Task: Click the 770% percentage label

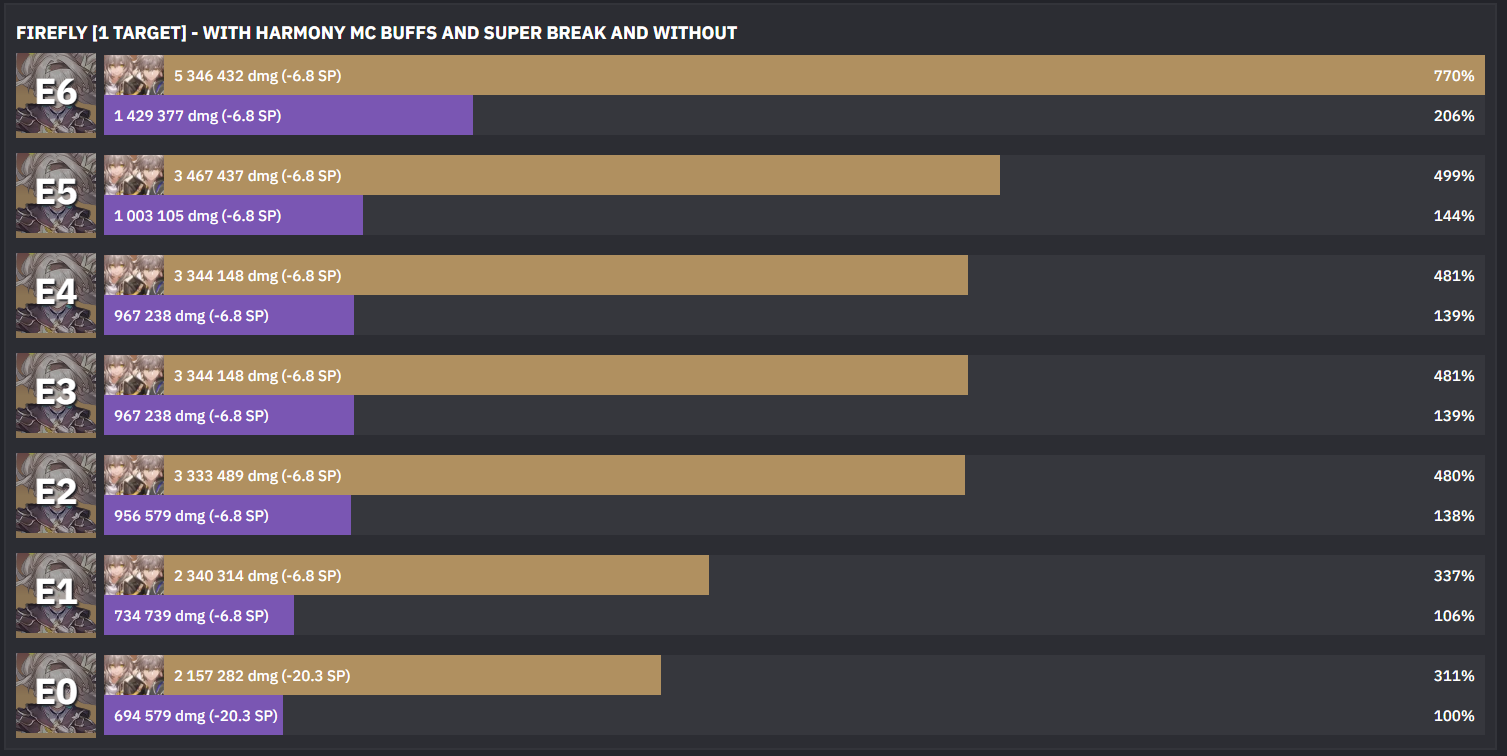Action: [x=1453, y=76]
